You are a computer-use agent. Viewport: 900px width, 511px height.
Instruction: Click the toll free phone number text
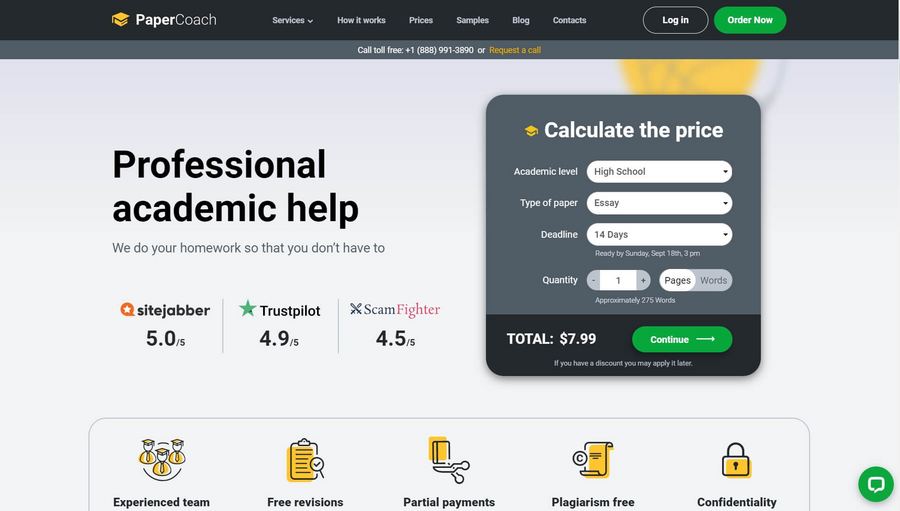click(x=439, y=50)
